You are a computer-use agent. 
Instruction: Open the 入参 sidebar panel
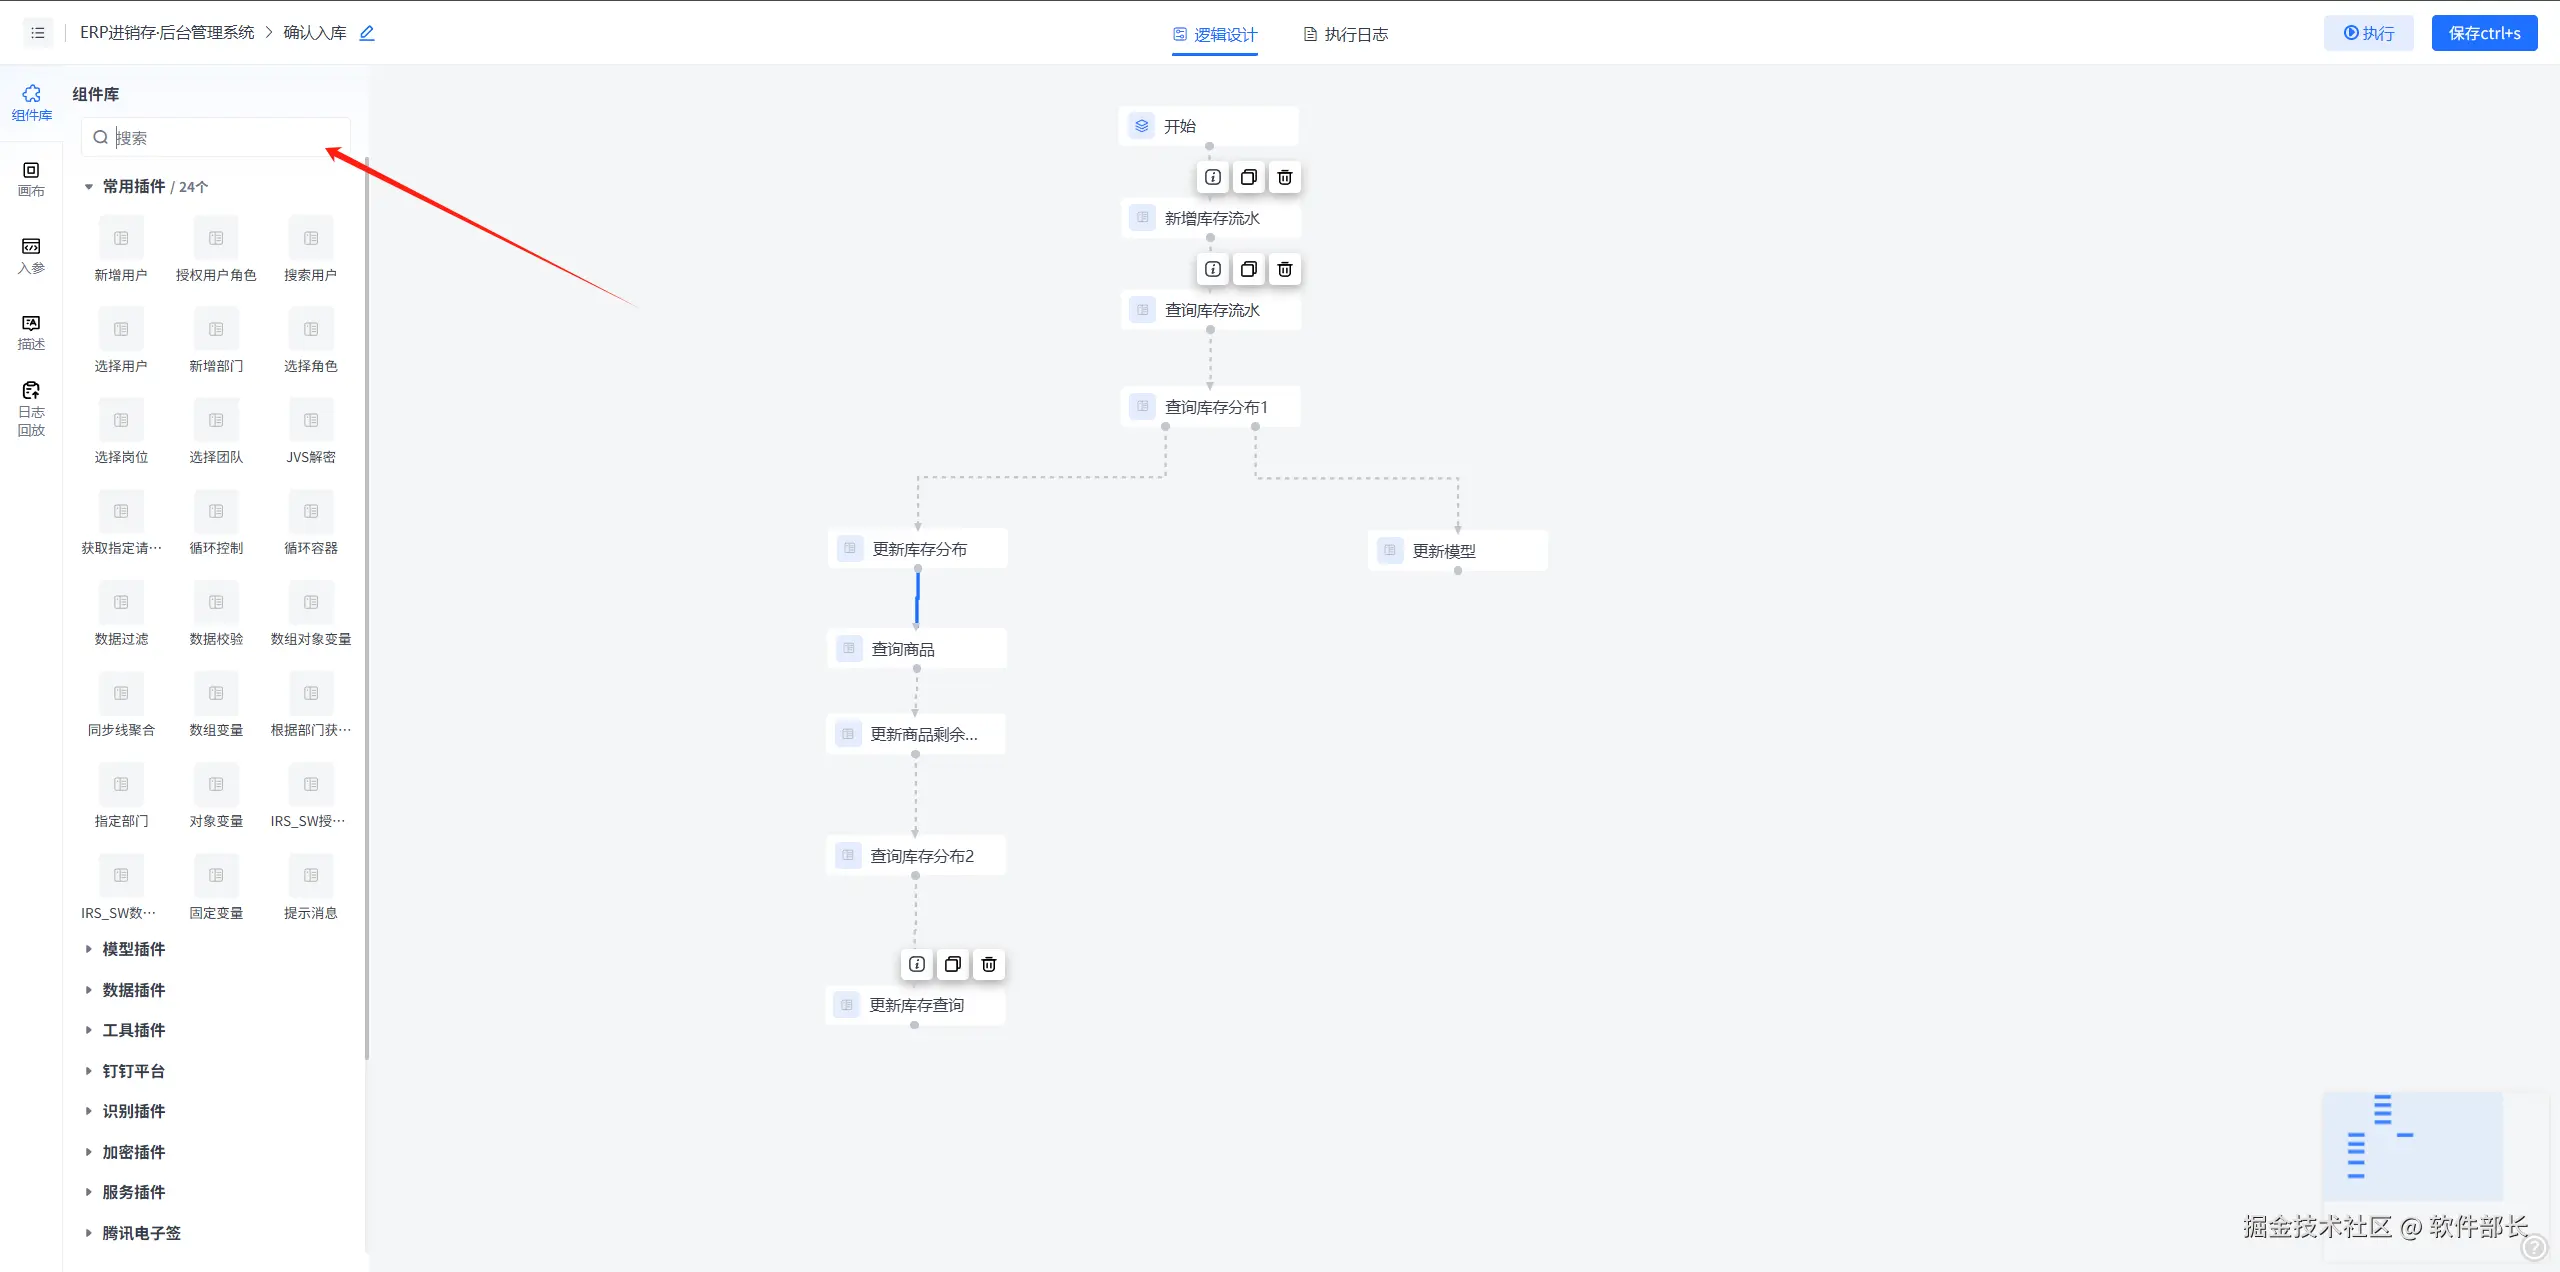31,255
